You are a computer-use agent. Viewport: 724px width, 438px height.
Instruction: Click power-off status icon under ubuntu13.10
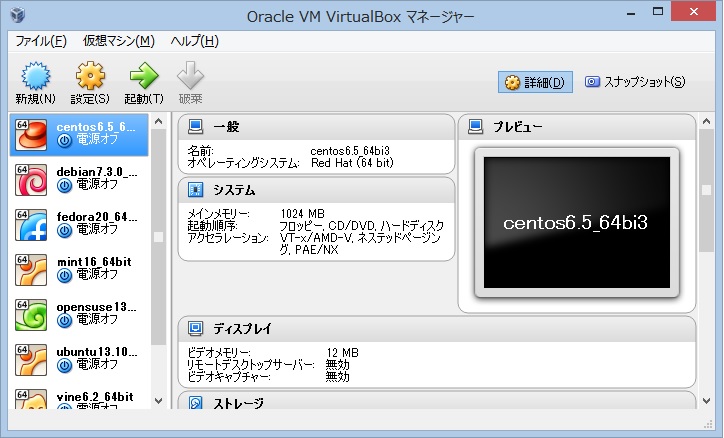pyautogui.click(x=65, y=366)
